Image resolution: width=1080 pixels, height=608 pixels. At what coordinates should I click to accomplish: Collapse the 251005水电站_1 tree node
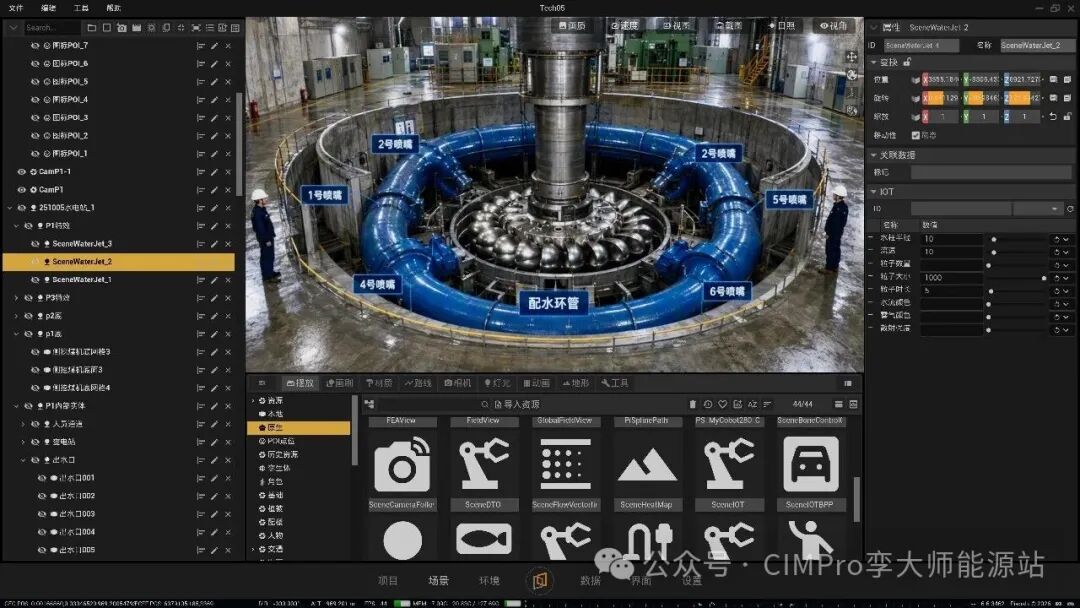tap(10, 207)
